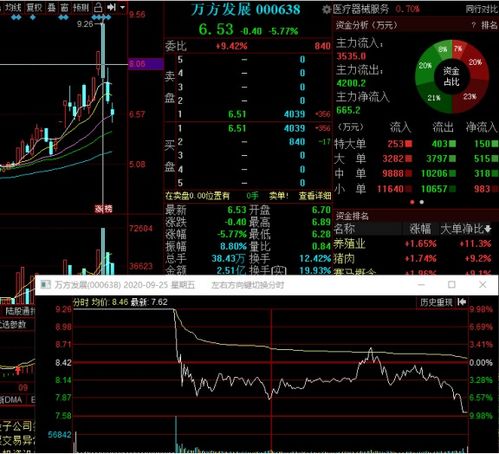Select the 排名 ranking tab
Viewport: 499px width, 454px height.
tap(490, 25)
